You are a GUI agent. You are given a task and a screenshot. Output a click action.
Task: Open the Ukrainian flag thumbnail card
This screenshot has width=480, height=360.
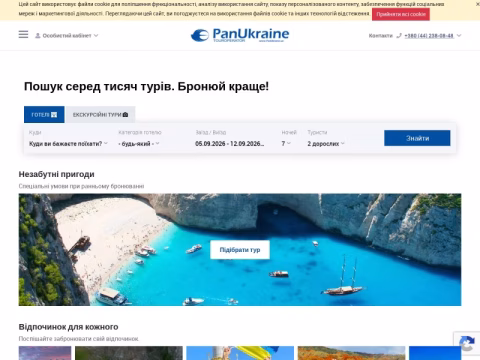pos(240,353)
